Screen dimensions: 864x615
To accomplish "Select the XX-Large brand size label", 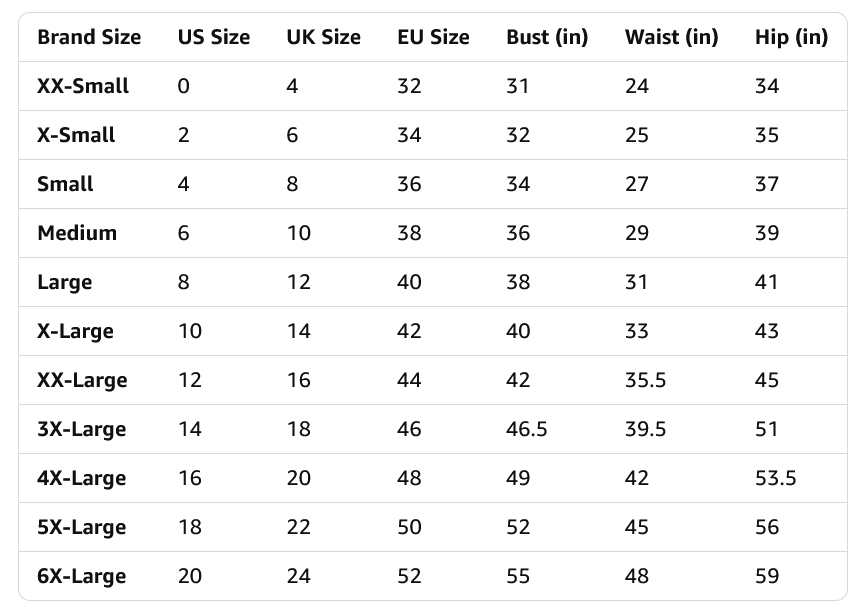I will (82, 380).
